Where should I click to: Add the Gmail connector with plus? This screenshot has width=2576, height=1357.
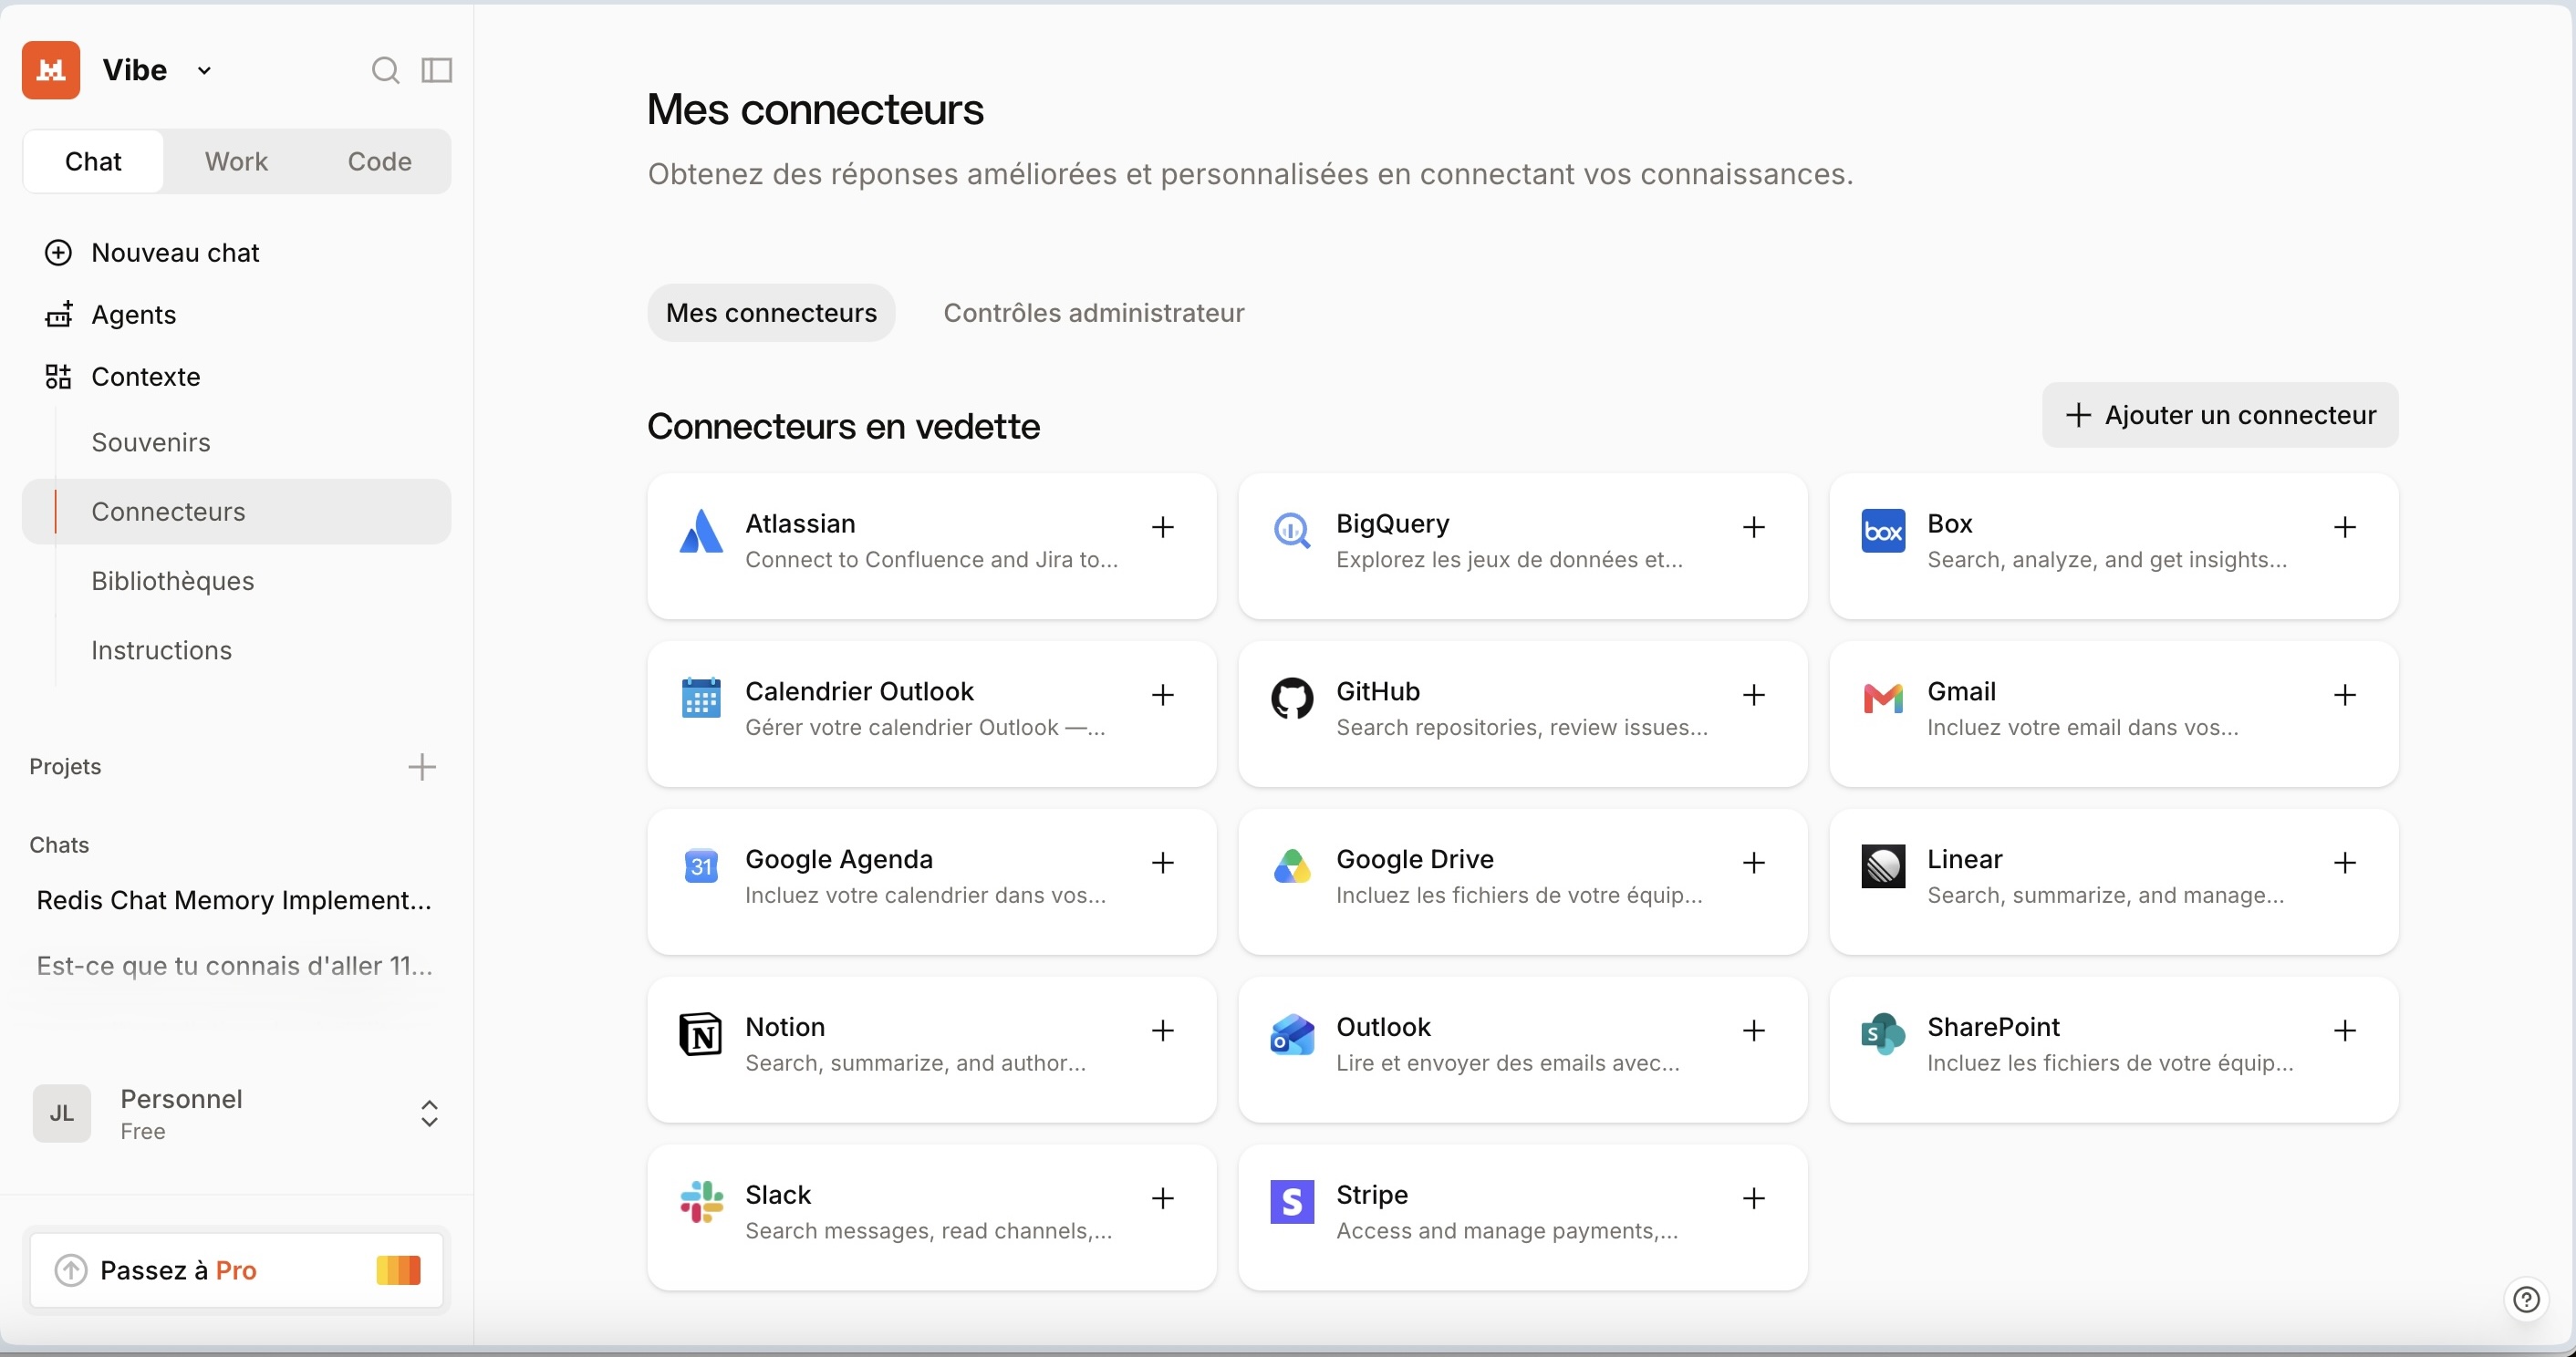[2344, 695]
